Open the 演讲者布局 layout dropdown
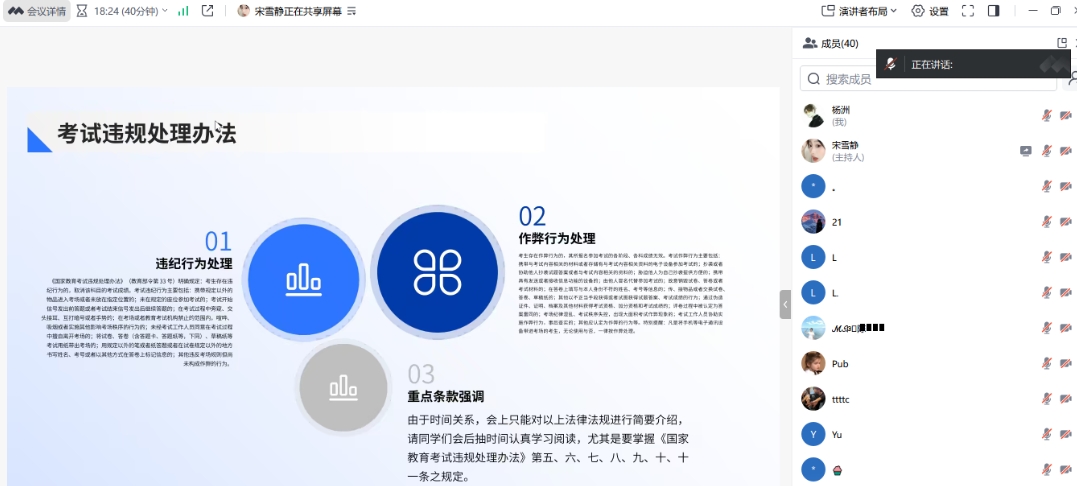 [859, 11]
